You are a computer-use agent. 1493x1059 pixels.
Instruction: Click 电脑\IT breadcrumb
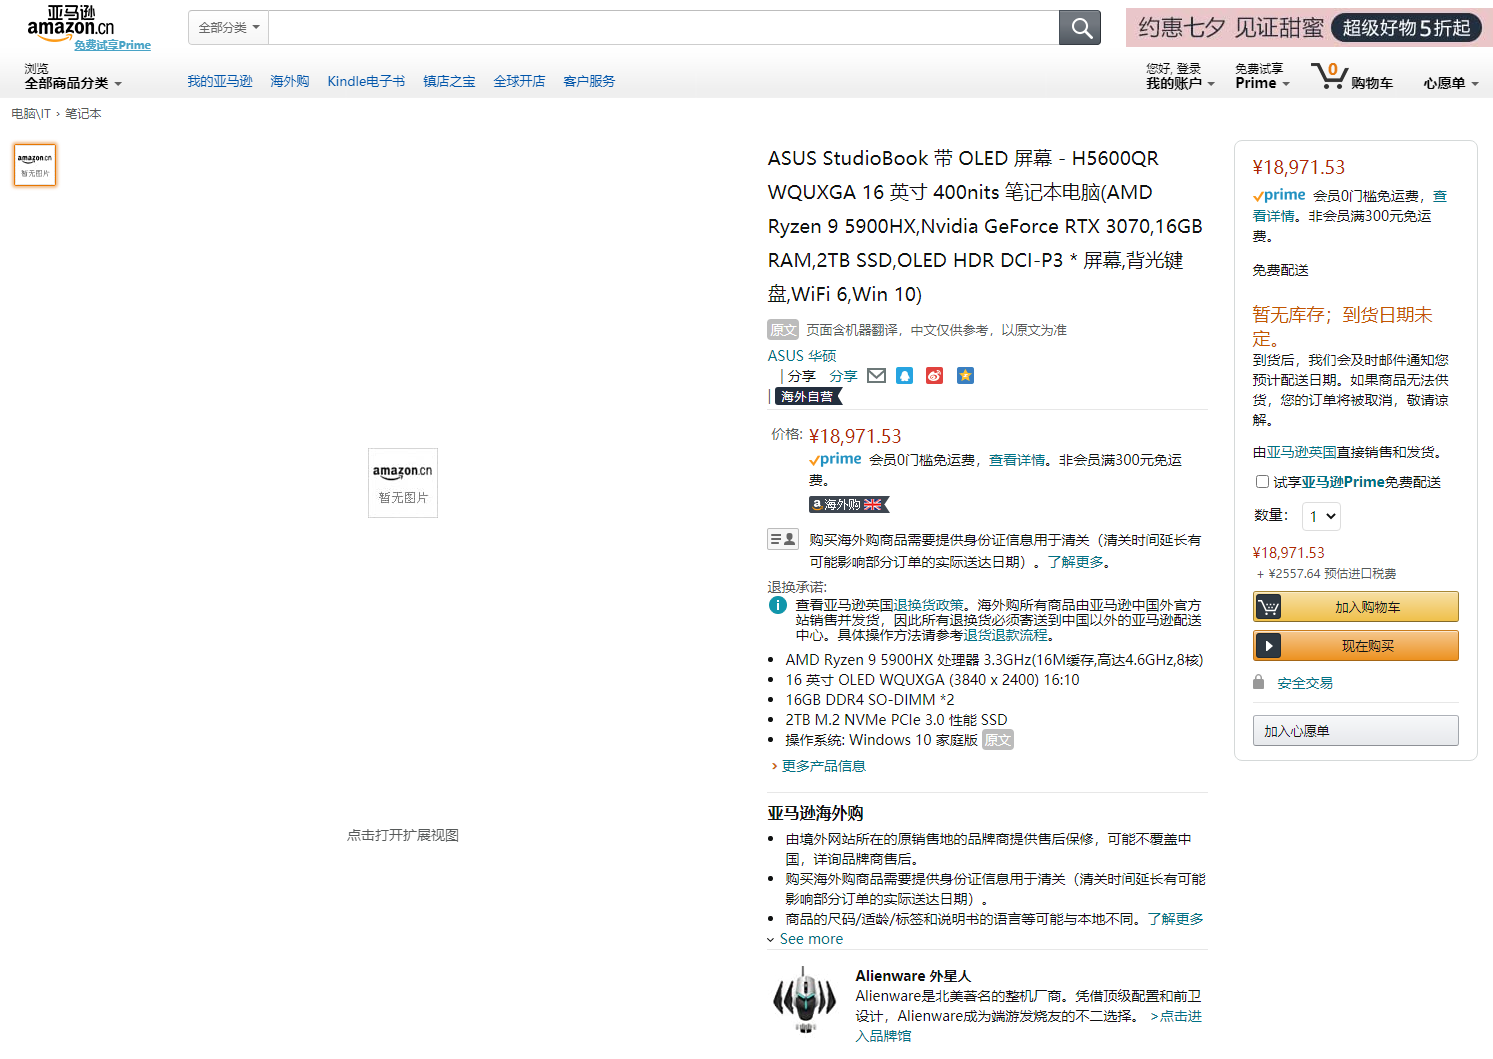click(x=31, y=114)
